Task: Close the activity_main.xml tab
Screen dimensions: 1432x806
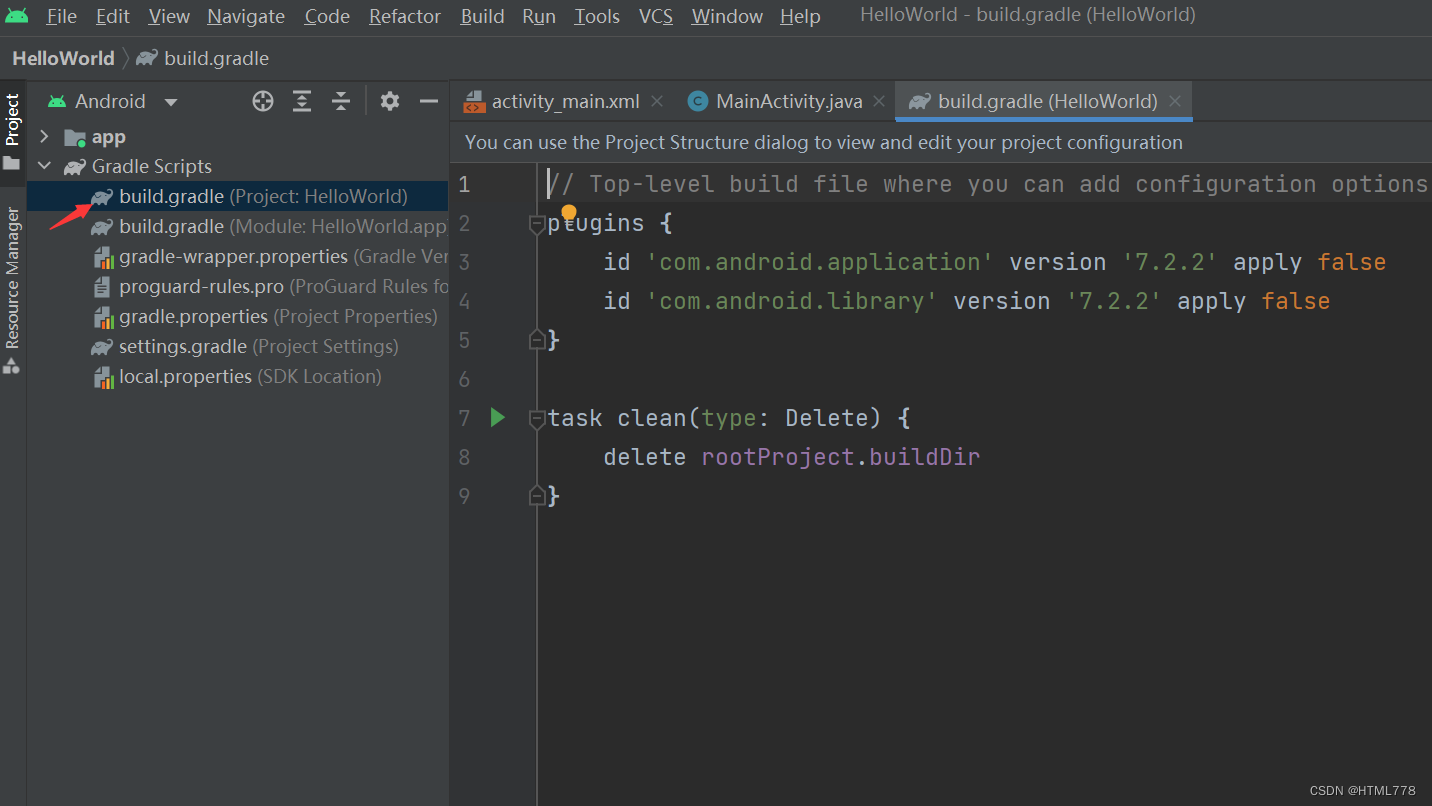Action: [657, 101]
